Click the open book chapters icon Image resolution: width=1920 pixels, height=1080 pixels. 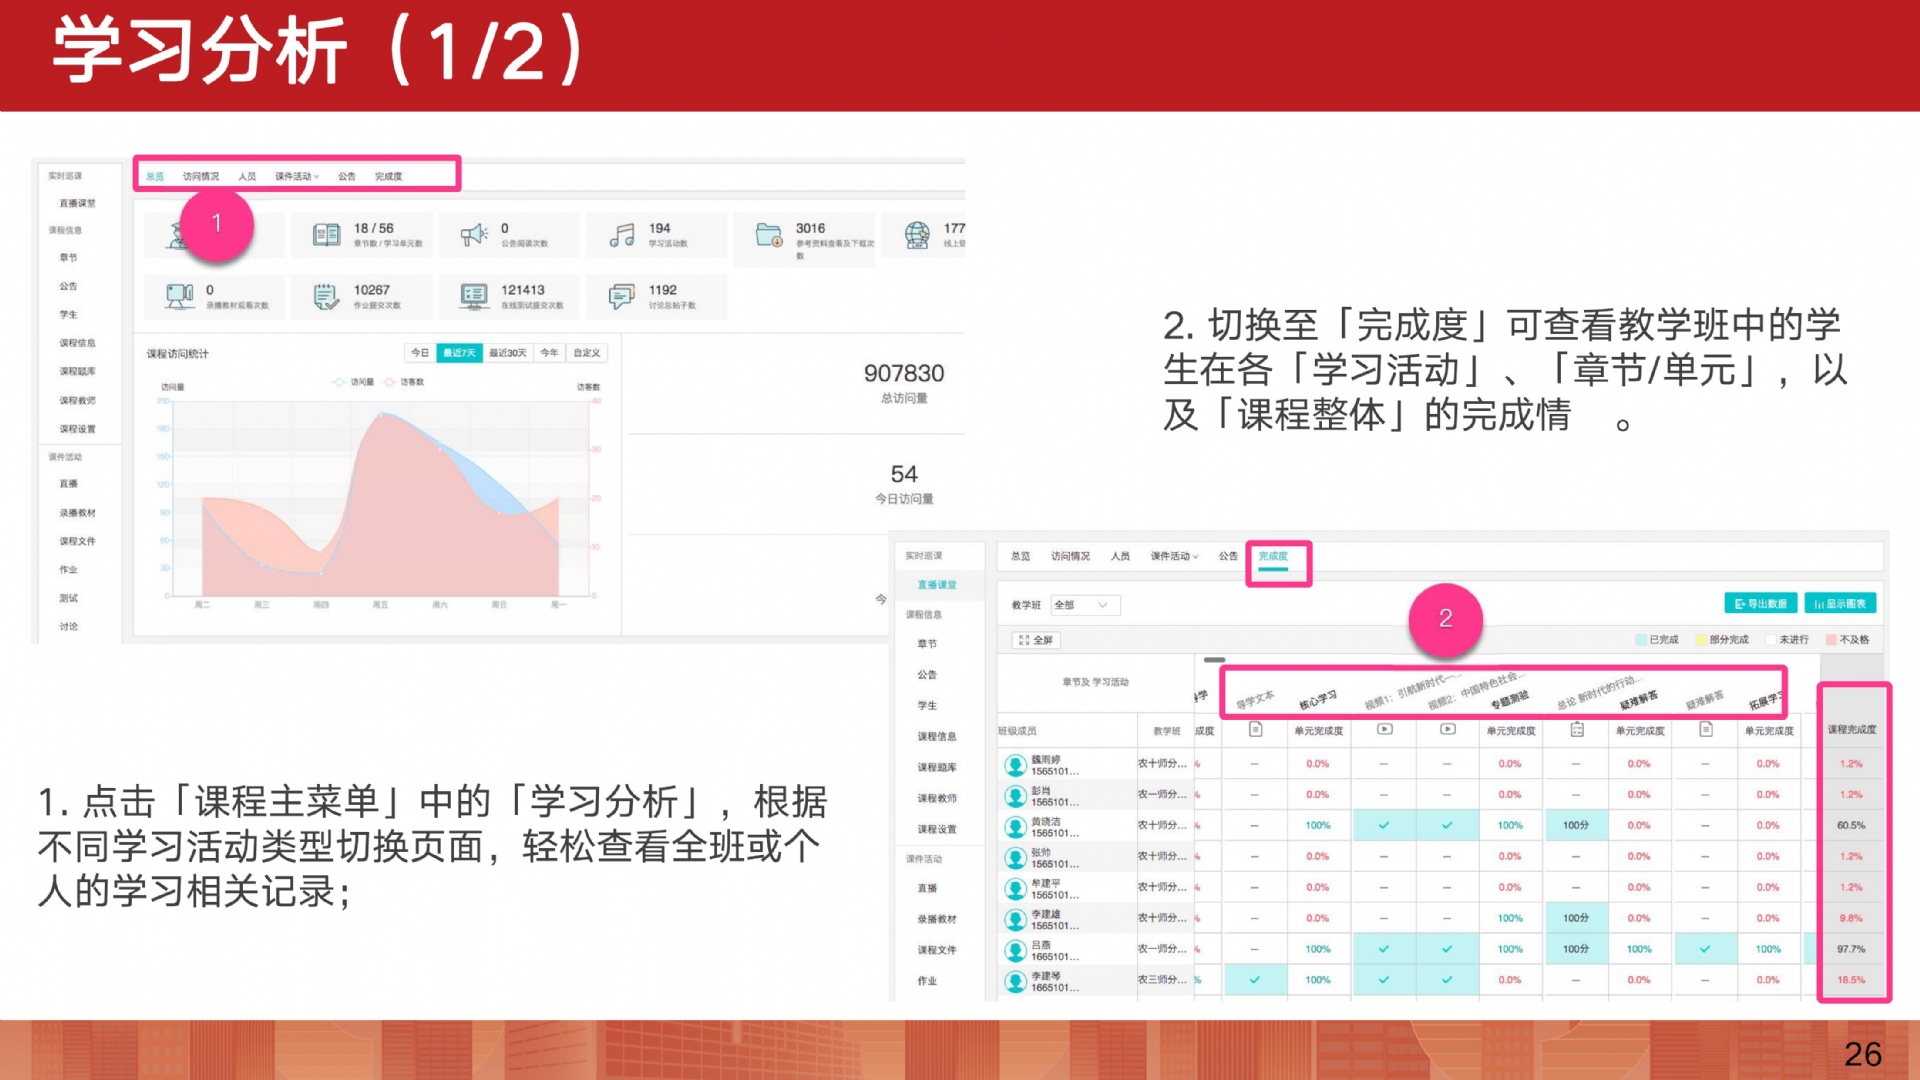click(327, 235)
